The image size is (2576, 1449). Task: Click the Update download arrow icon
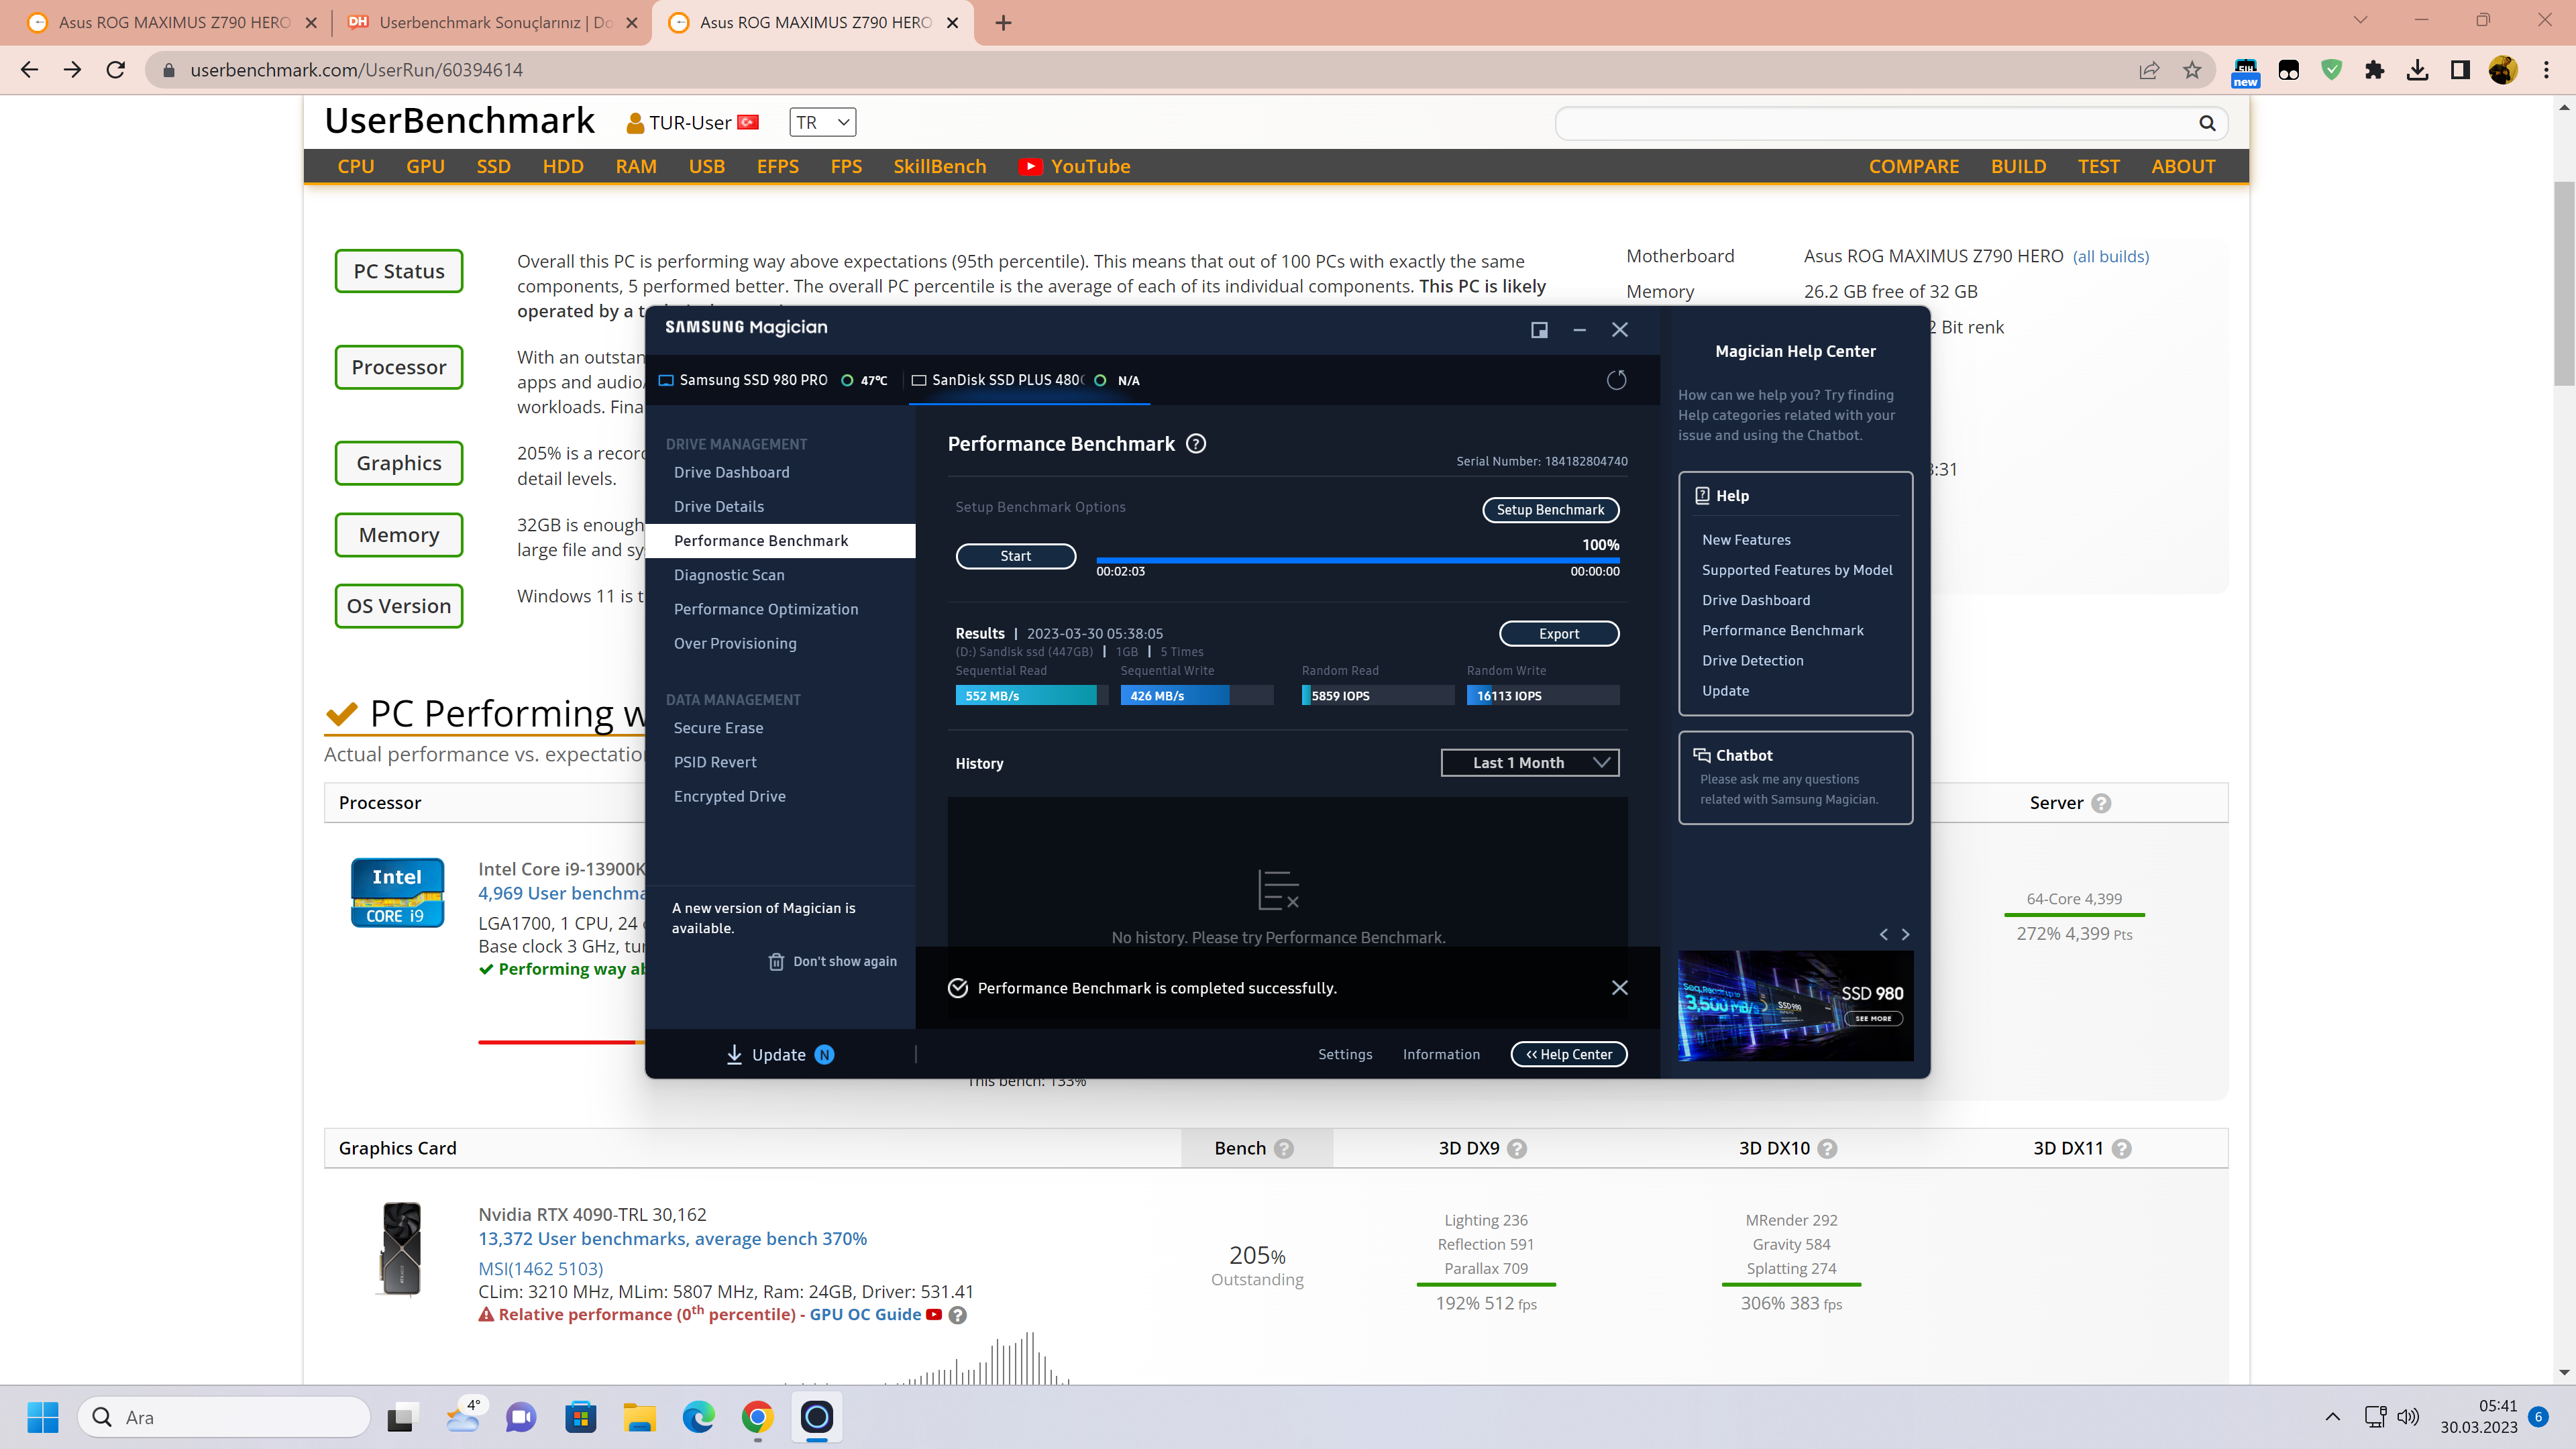(734, 1054)
